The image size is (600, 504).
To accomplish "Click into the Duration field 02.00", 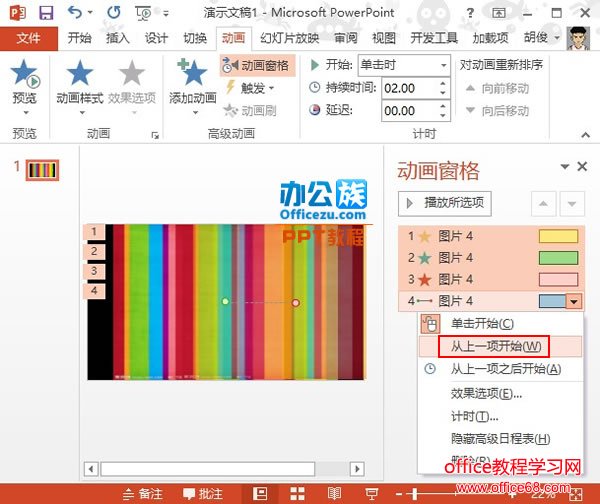I will click(x=409, y=88).
